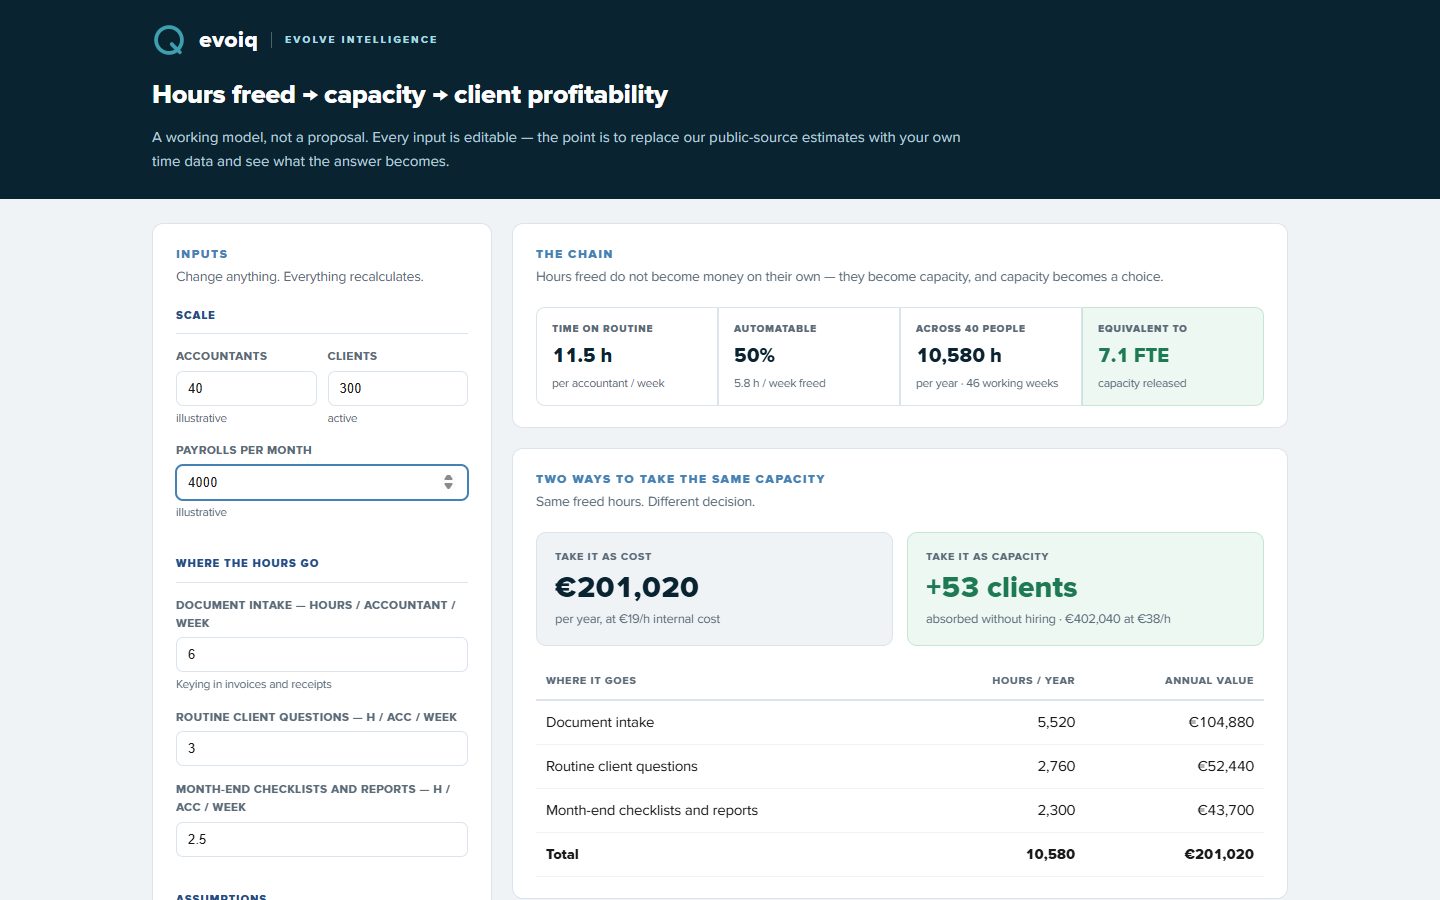Click the Across 40 people tile
This screenshot has width=1440, height=900.
point(991,356)
